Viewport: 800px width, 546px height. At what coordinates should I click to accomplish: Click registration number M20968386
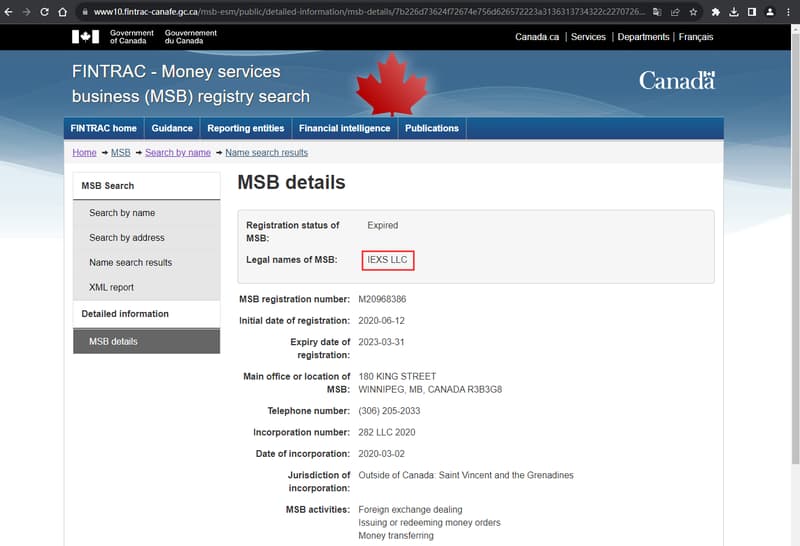[x=382, y=299]
